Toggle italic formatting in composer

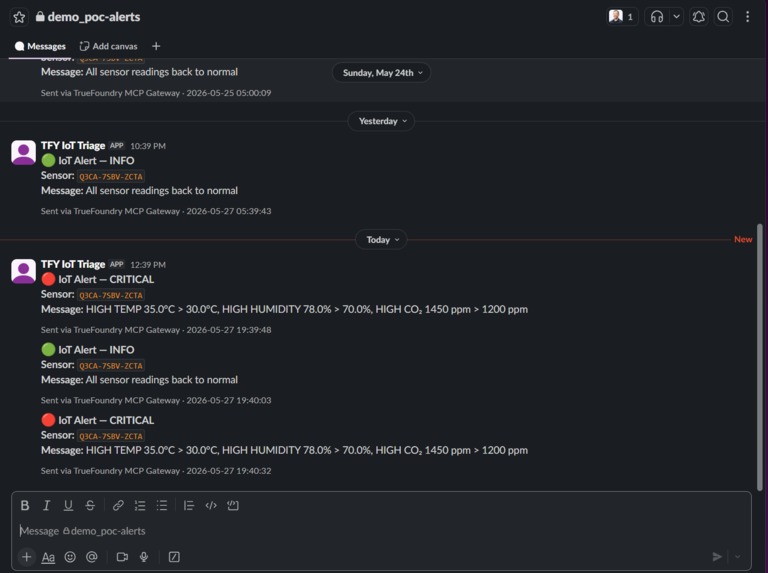tap(47, 505)
